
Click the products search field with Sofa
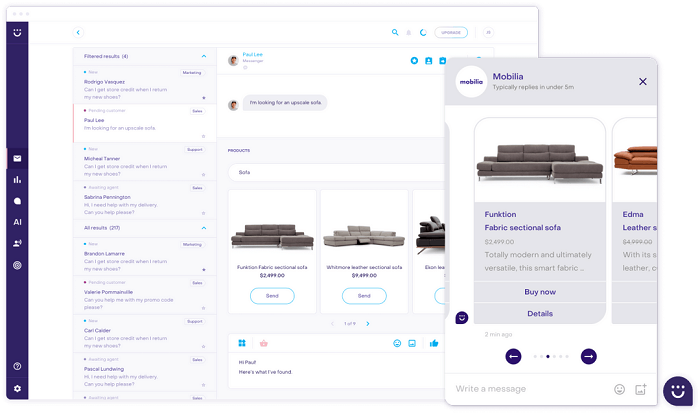click(x=337, y=172)
